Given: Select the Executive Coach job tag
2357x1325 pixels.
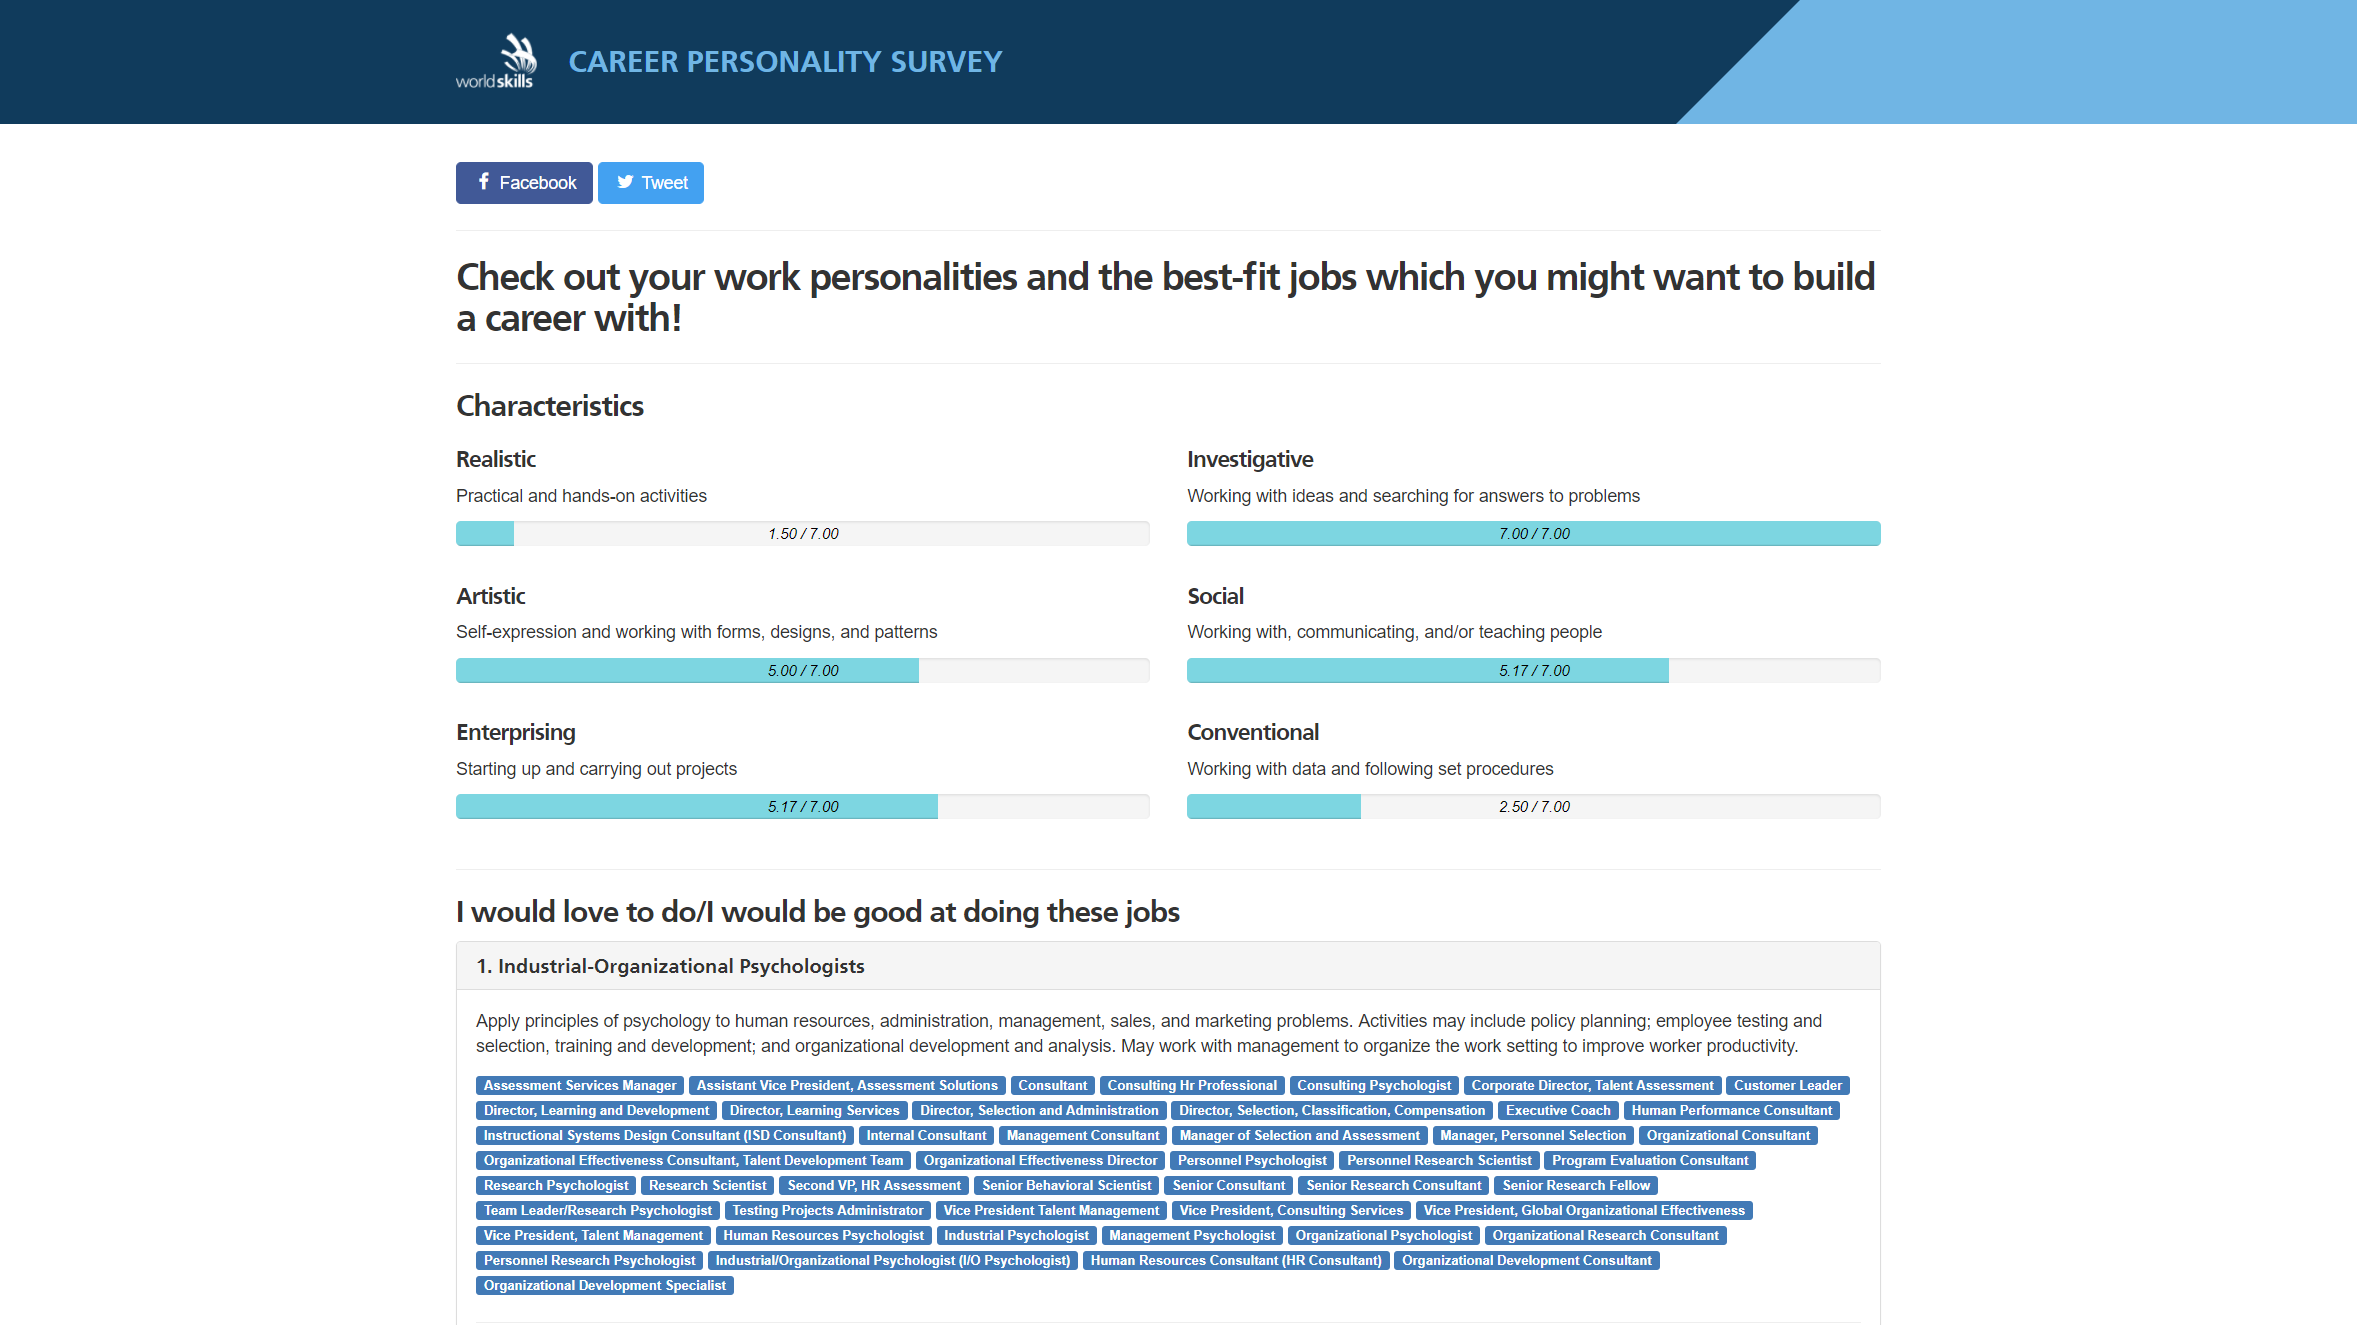Looking at the screenshot, I should pos(1558,1111).
